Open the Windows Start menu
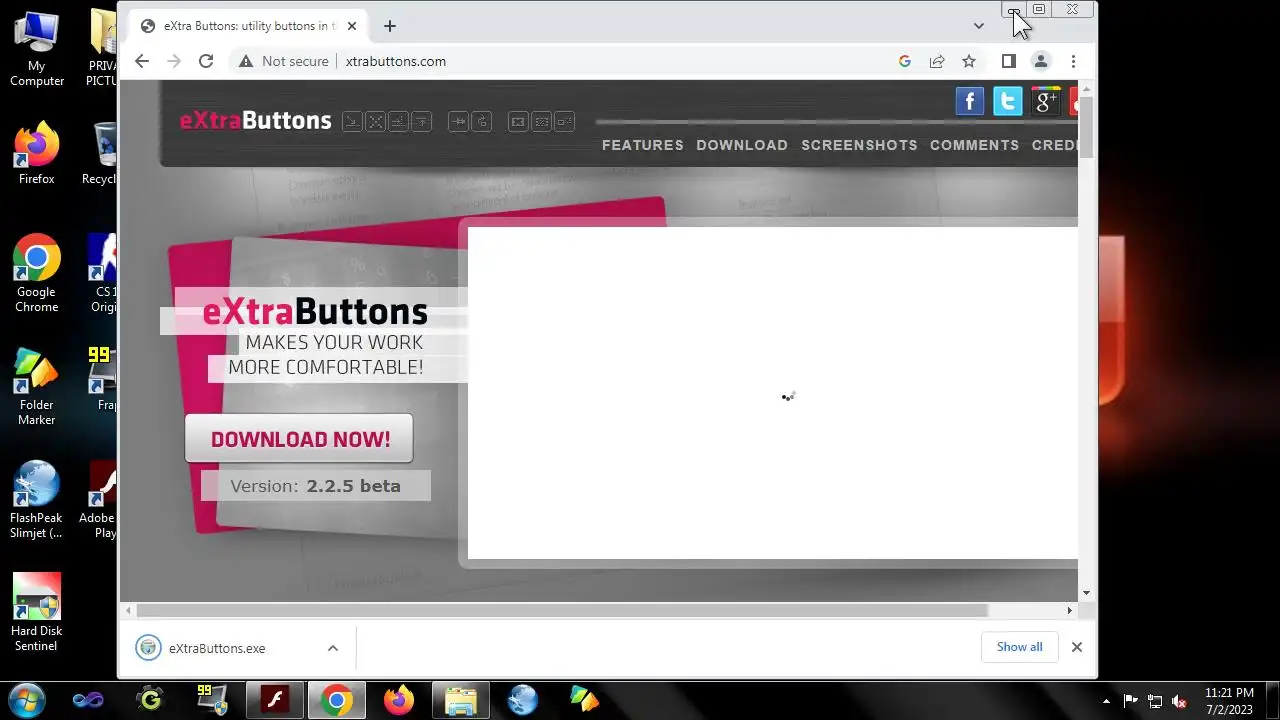The height and width of the screenshot is (720, 1280). point(27,700)
